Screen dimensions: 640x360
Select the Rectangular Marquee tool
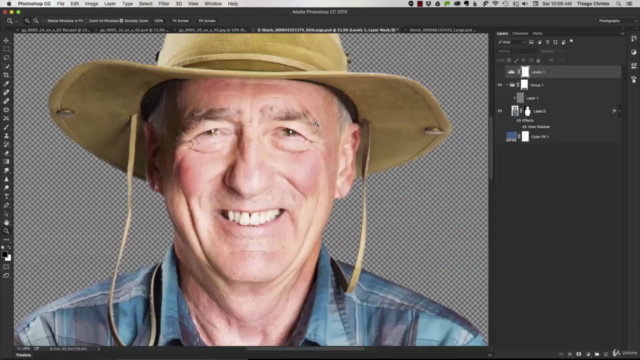[x=6, y=49]
